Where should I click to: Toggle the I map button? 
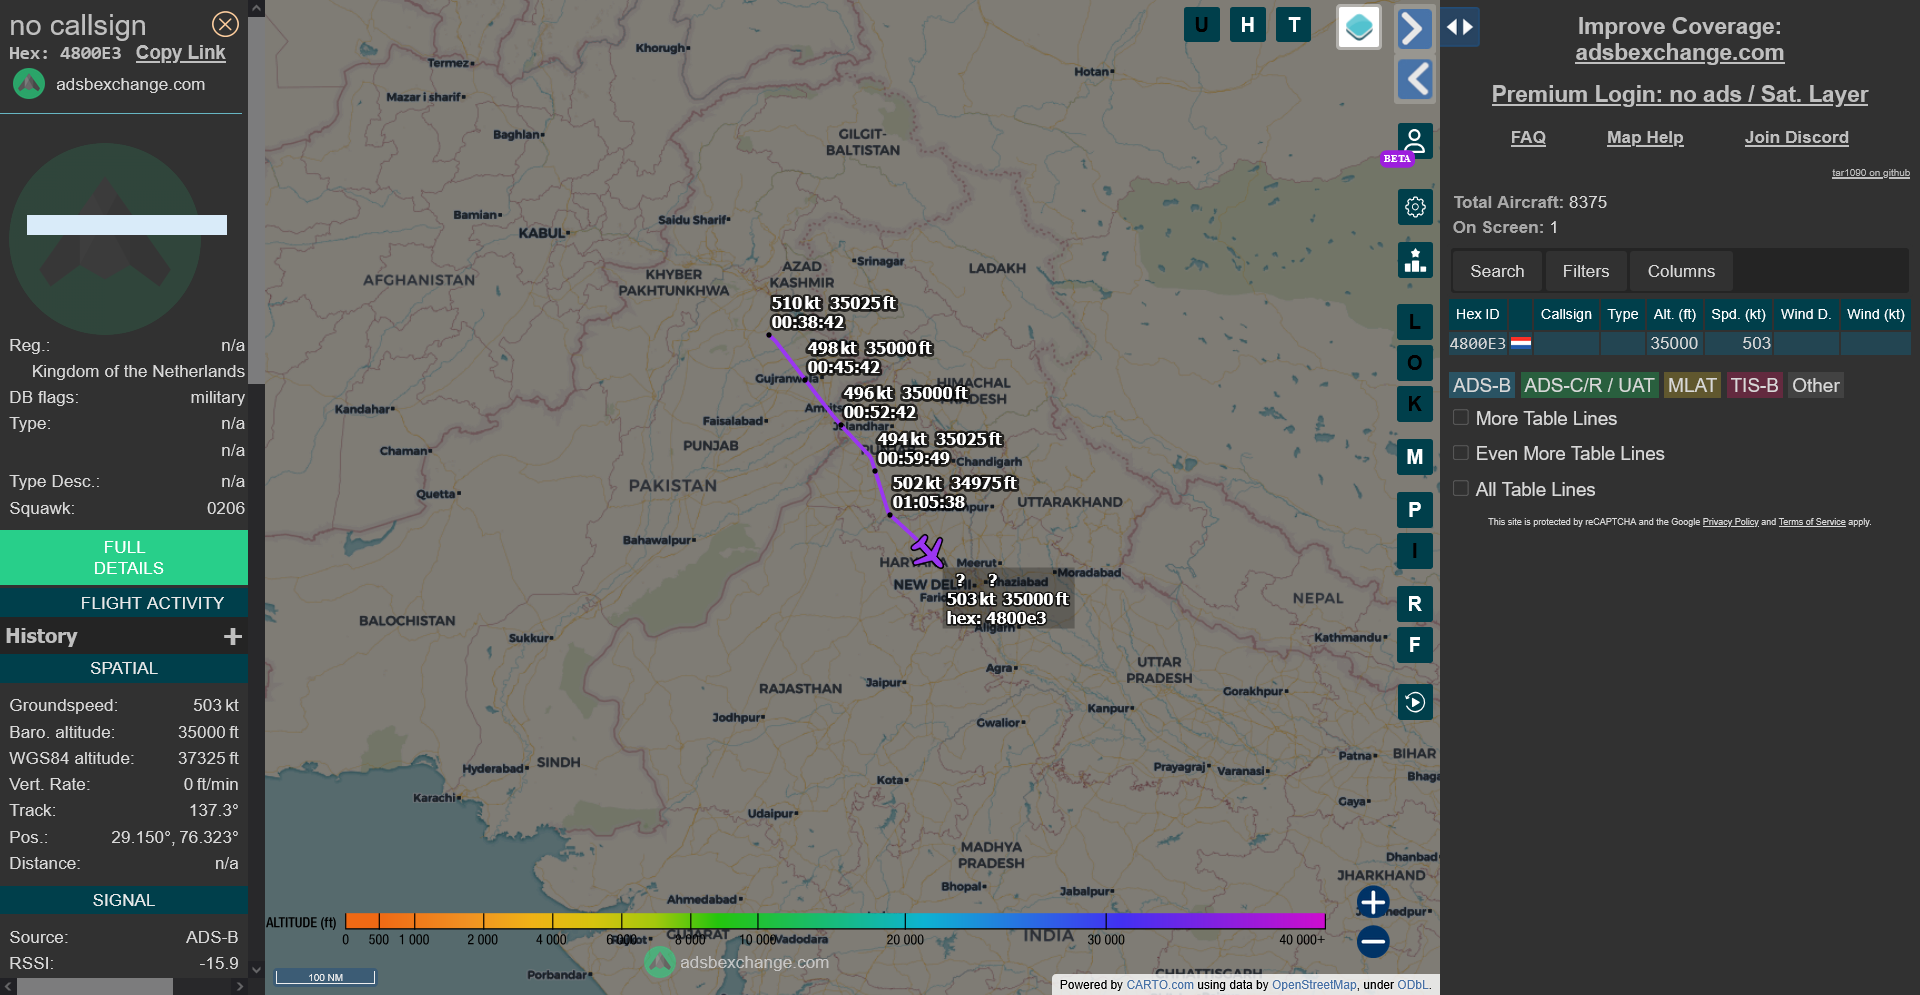tap(1414, 551)
